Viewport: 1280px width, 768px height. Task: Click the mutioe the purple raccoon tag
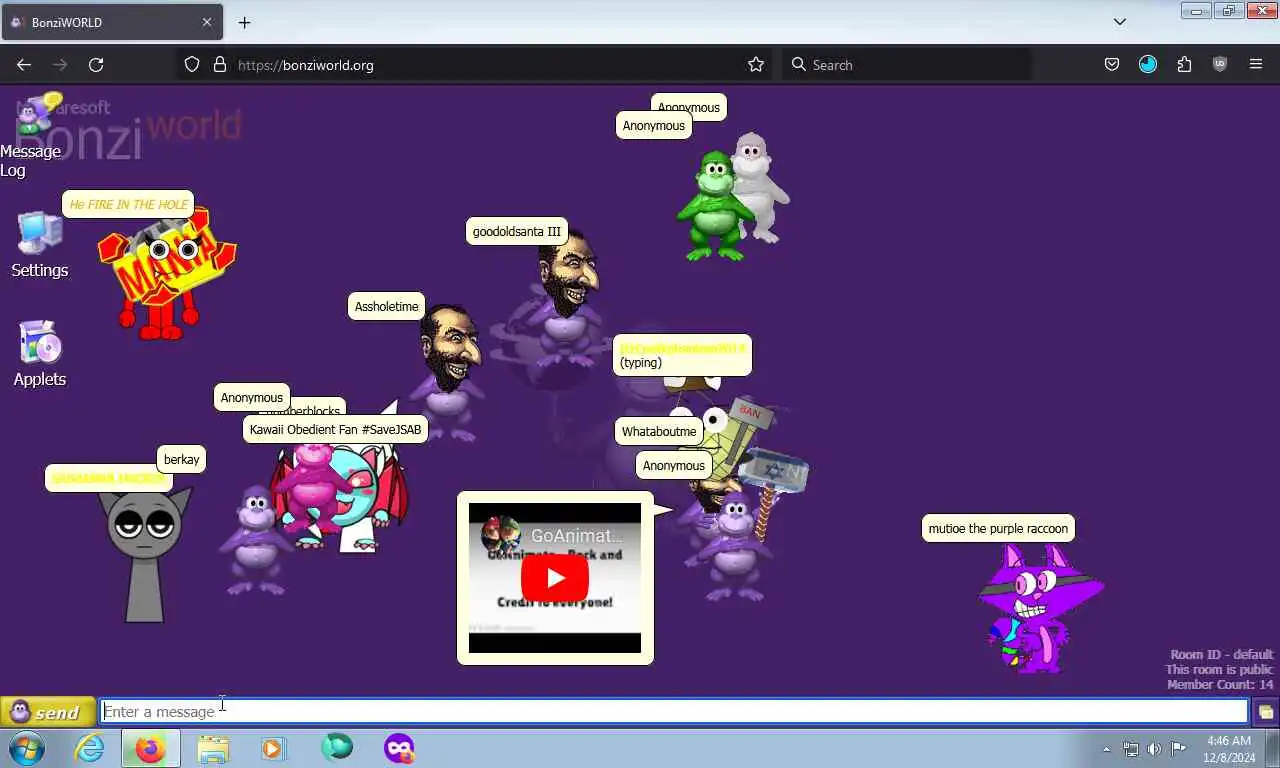pyautogui.click(x=998, y=528)
